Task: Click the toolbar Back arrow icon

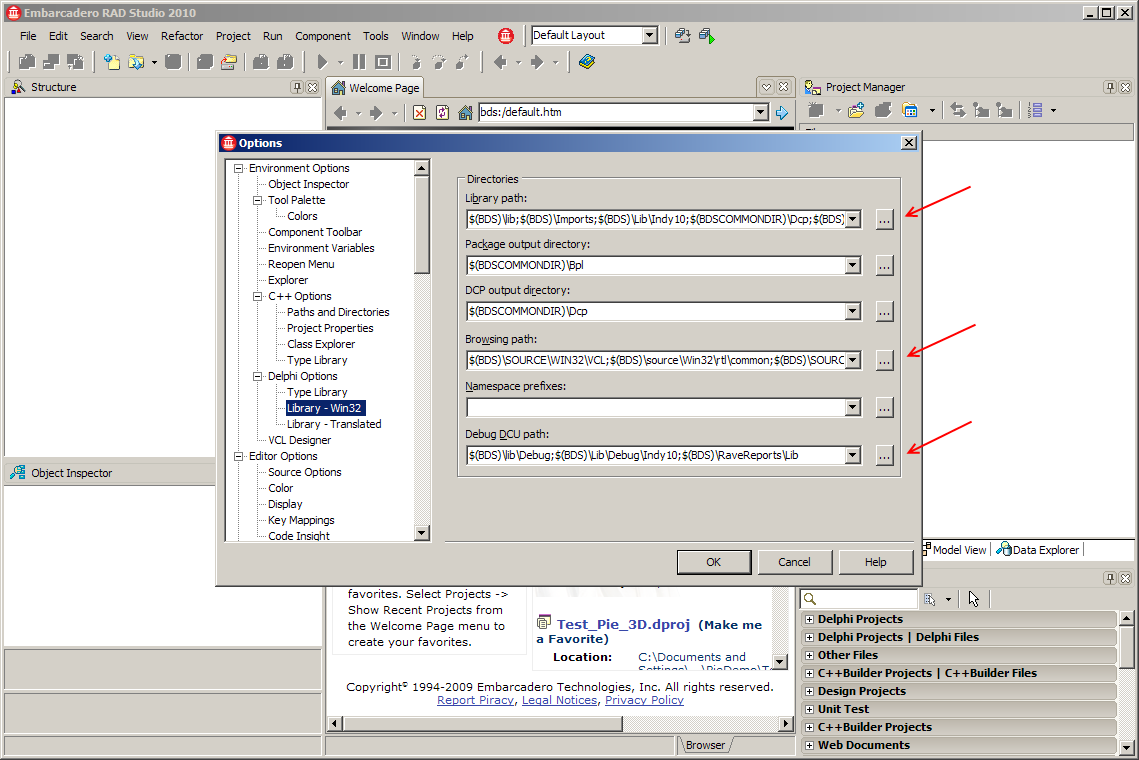Action: (500, 62)
